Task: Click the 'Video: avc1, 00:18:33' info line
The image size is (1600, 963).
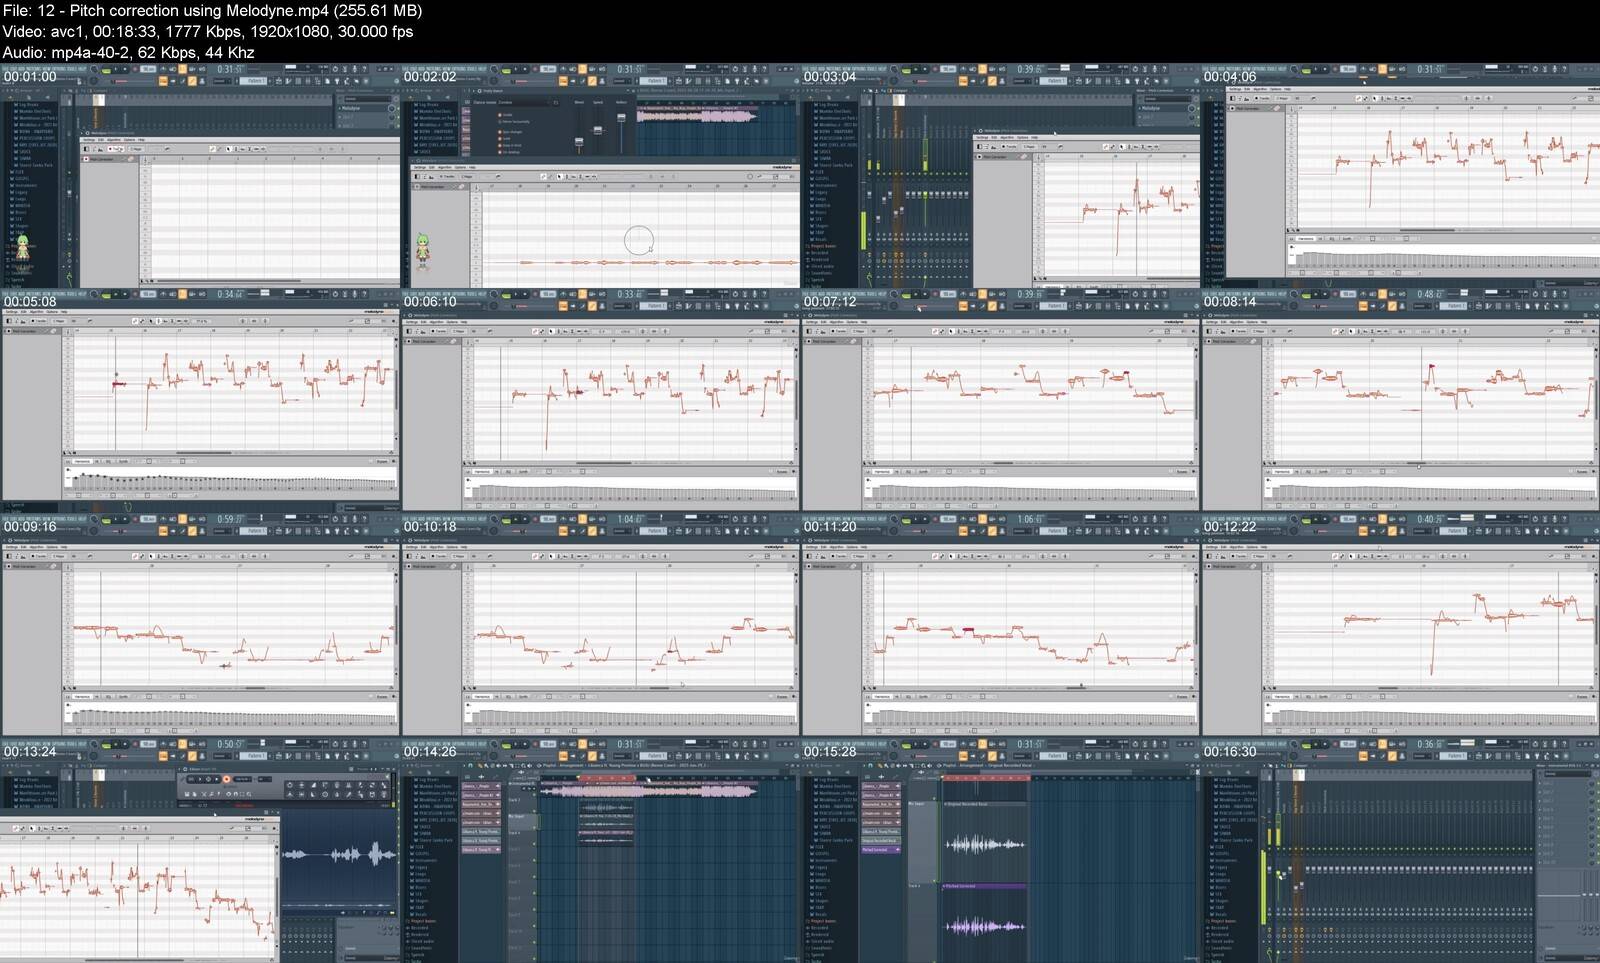Action: pyautogui.click(x=208, y=32)
